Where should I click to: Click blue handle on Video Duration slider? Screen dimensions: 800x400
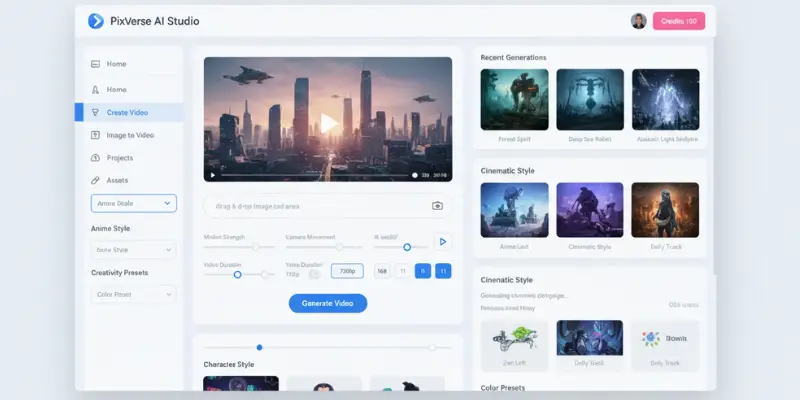pos(237,274)
